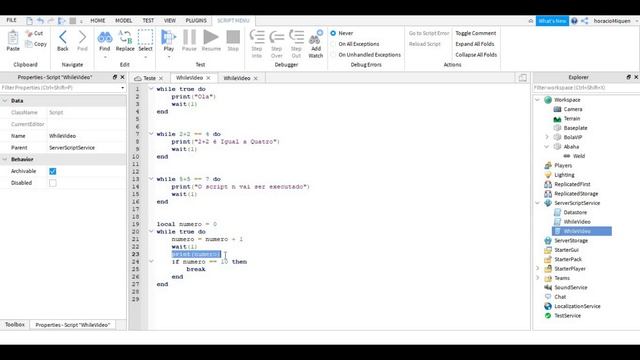Click the Step Out debugger icon
Image resolution: width=640 pixels, height=360 pixels.
click(x=296, y=37)
